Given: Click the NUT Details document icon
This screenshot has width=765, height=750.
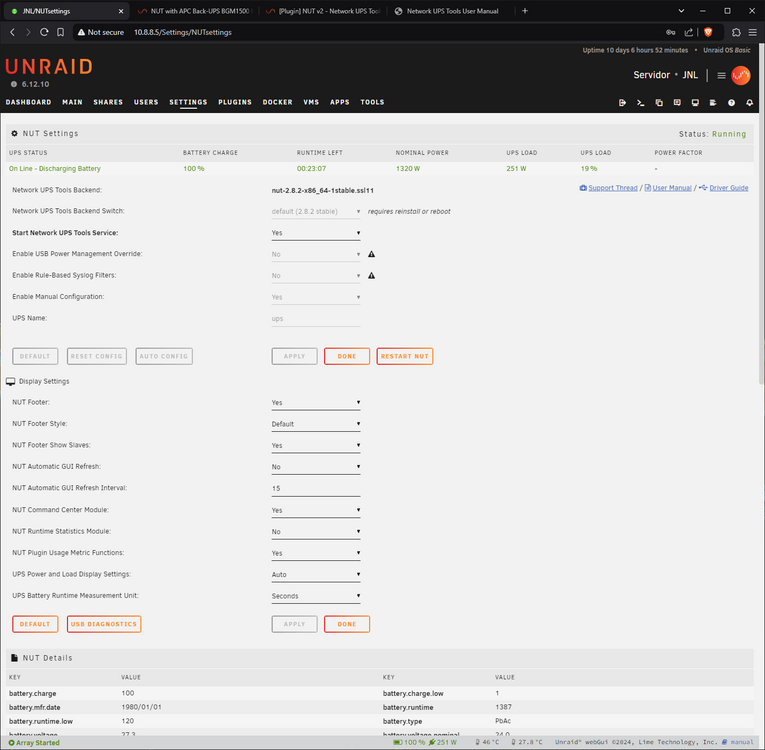Looking at the screenshot, I should click(15, 658).
